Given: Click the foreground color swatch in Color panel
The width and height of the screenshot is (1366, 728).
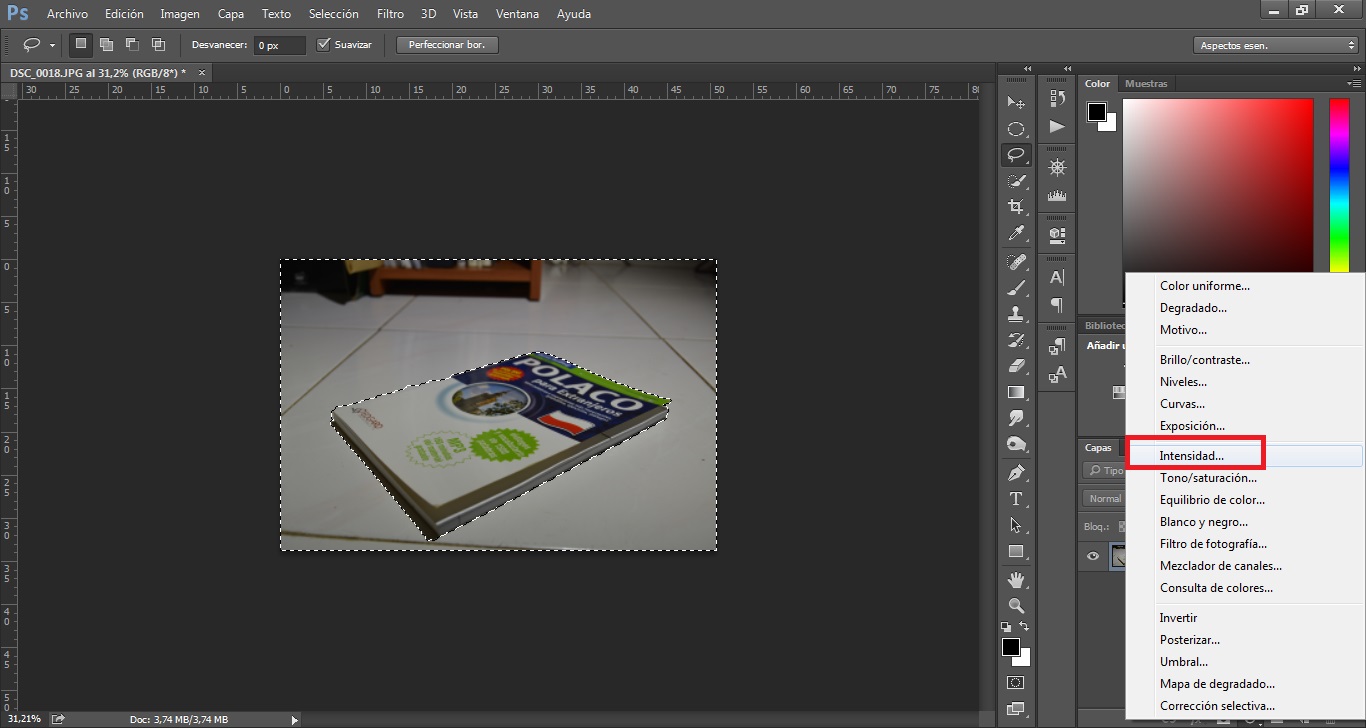Looking at the screenshot, I should coord(1097,111).
